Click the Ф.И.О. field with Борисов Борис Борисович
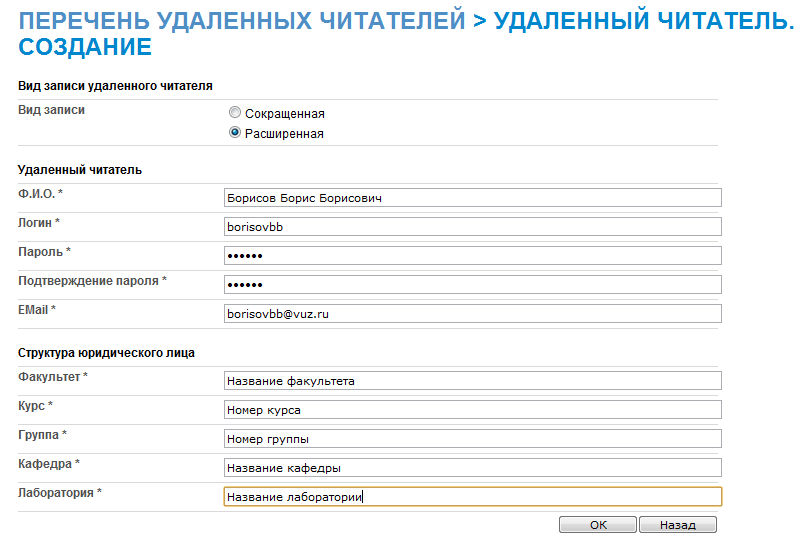 (x=473, y=198)
